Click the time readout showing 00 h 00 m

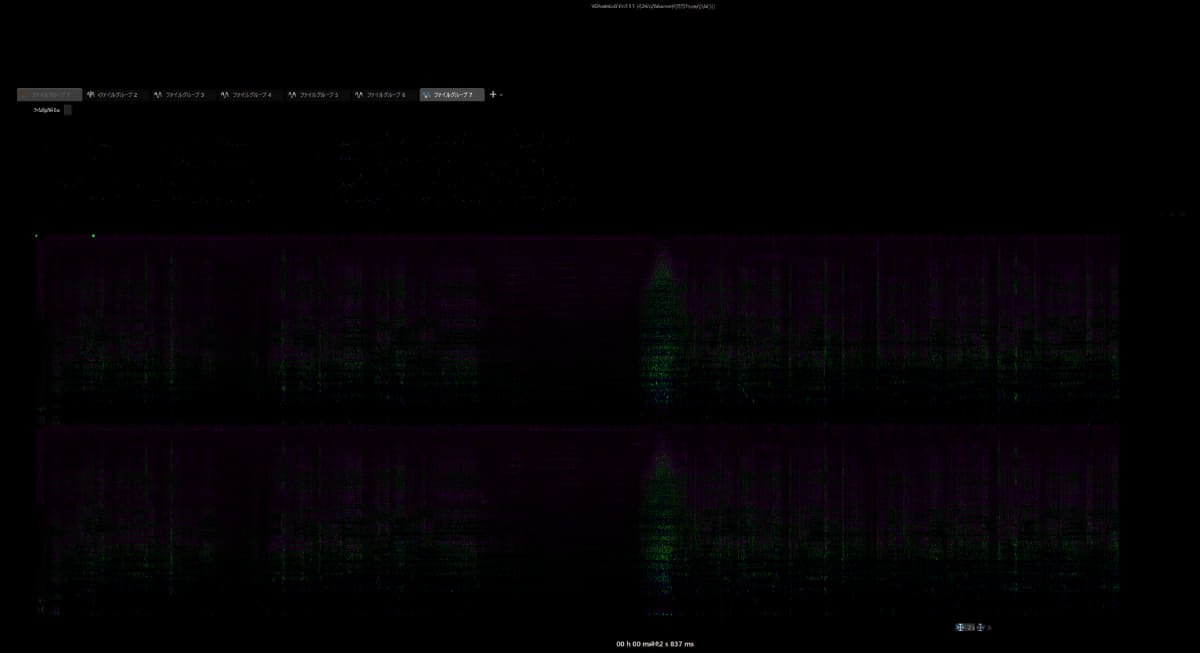[x=655, y=644]
